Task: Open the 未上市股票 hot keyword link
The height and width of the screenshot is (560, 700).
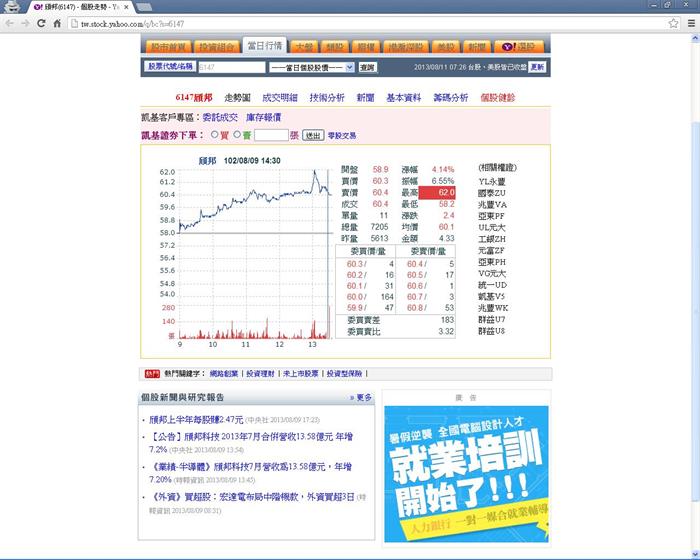Action: pos(300,374)
